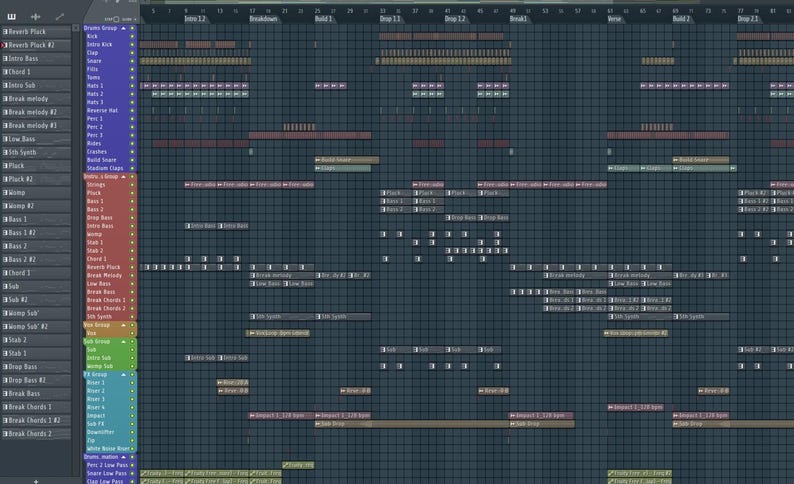794x484 pixels.
Task: Jump to Breakdown timeline marker
Action: (263, 19)
